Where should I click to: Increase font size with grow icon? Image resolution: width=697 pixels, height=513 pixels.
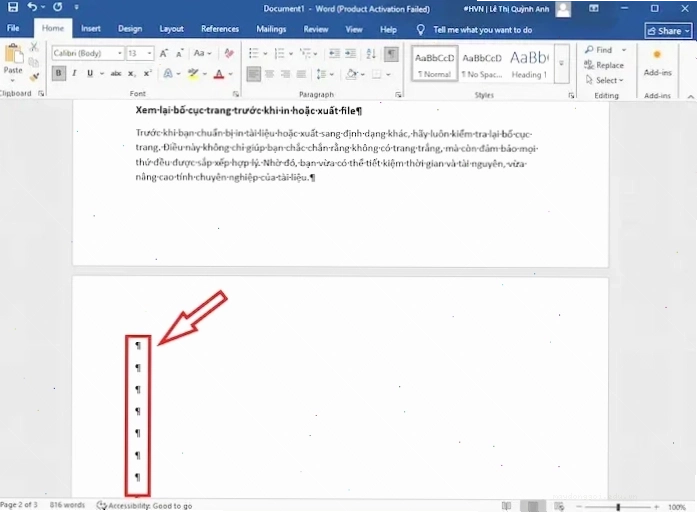[x=164, y=54]
